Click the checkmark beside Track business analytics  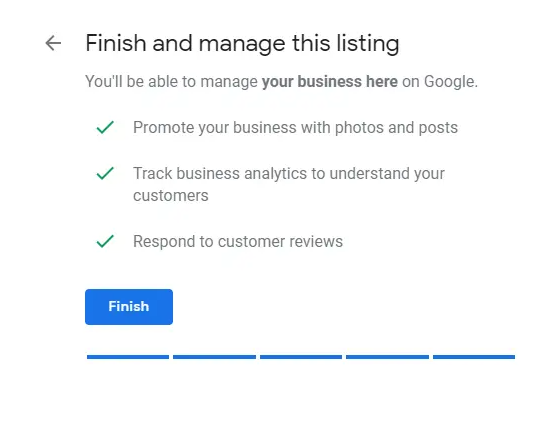(x=105, y=173)
